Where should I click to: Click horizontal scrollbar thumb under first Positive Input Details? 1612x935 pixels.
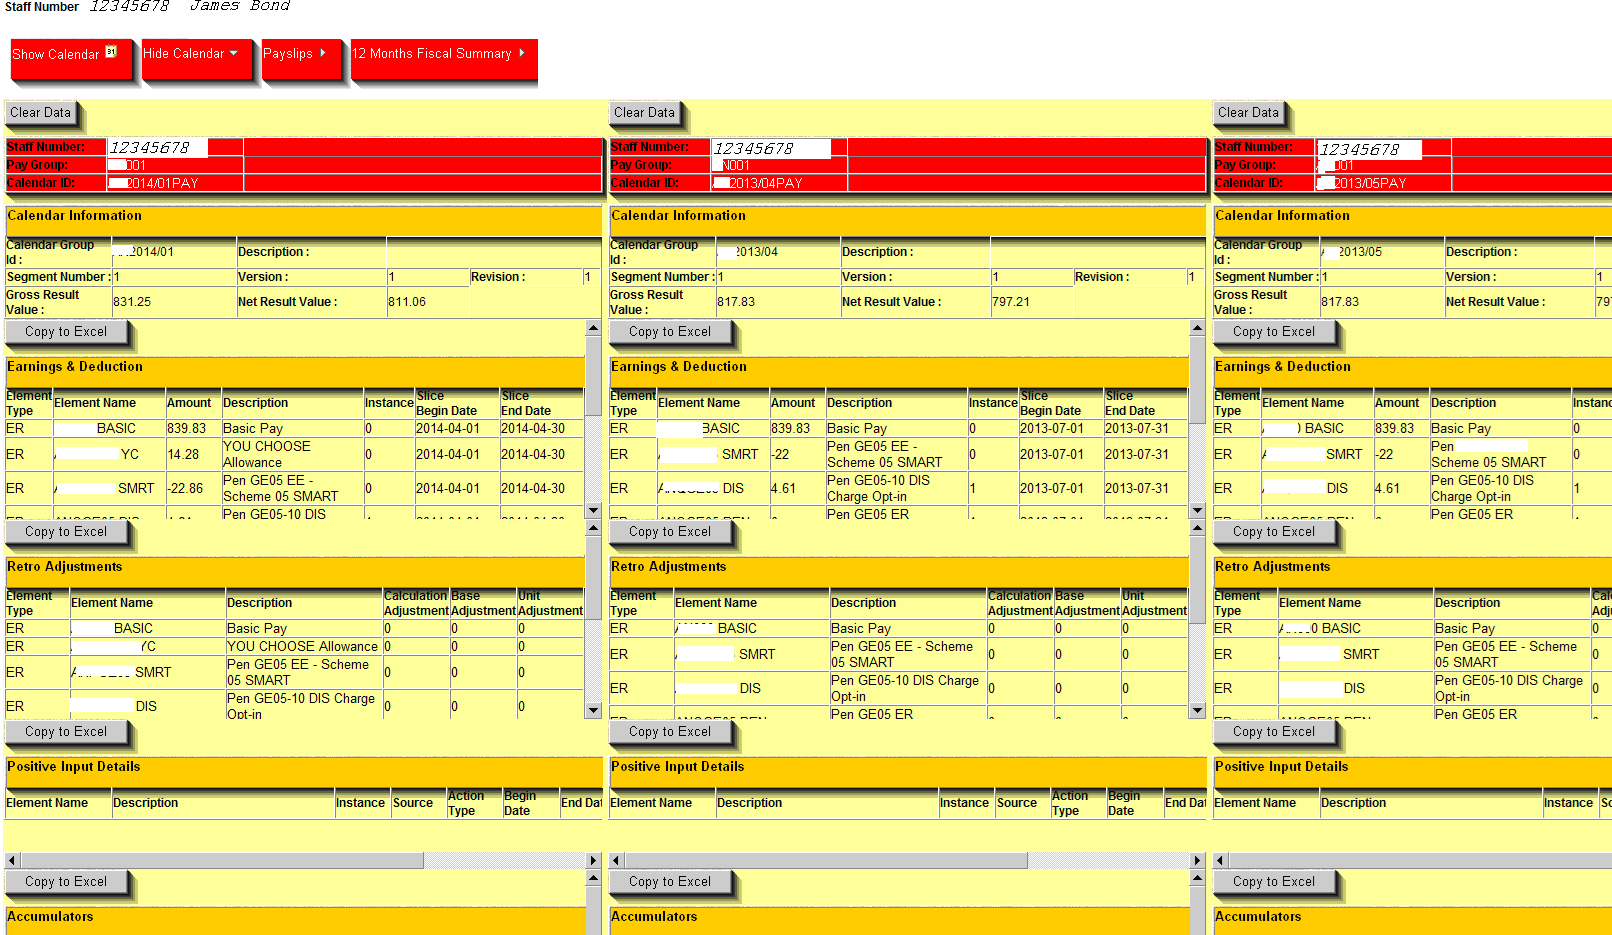(222, 860)
